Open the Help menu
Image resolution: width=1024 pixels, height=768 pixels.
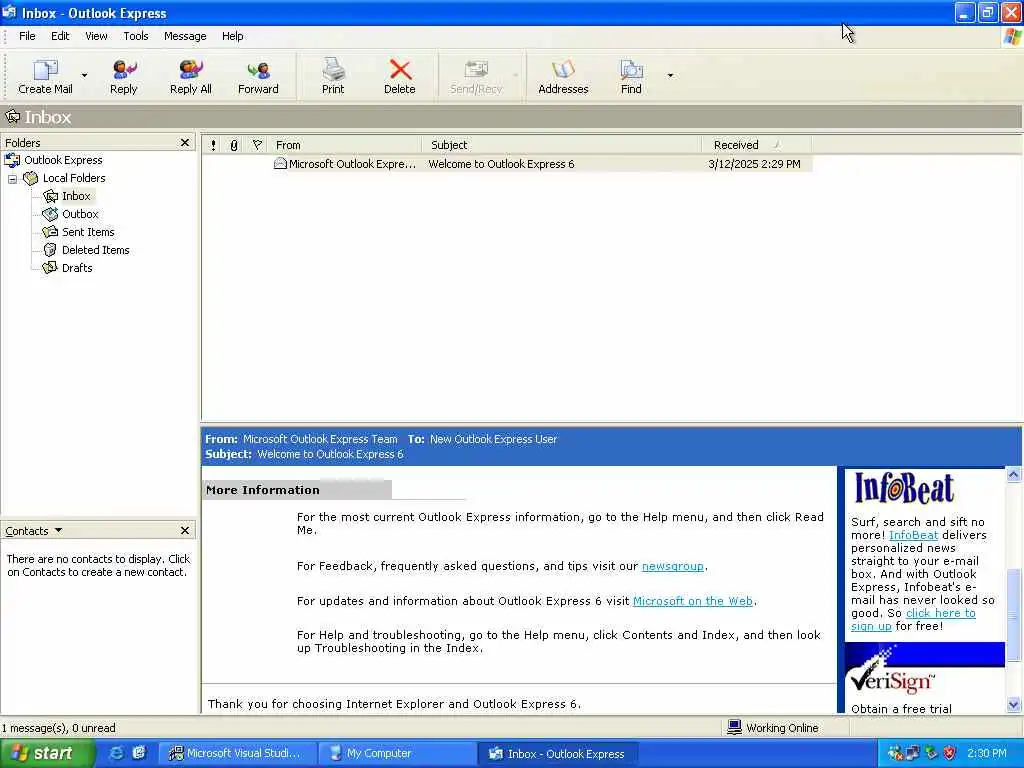pyautogui.click(x=232, y=36)
